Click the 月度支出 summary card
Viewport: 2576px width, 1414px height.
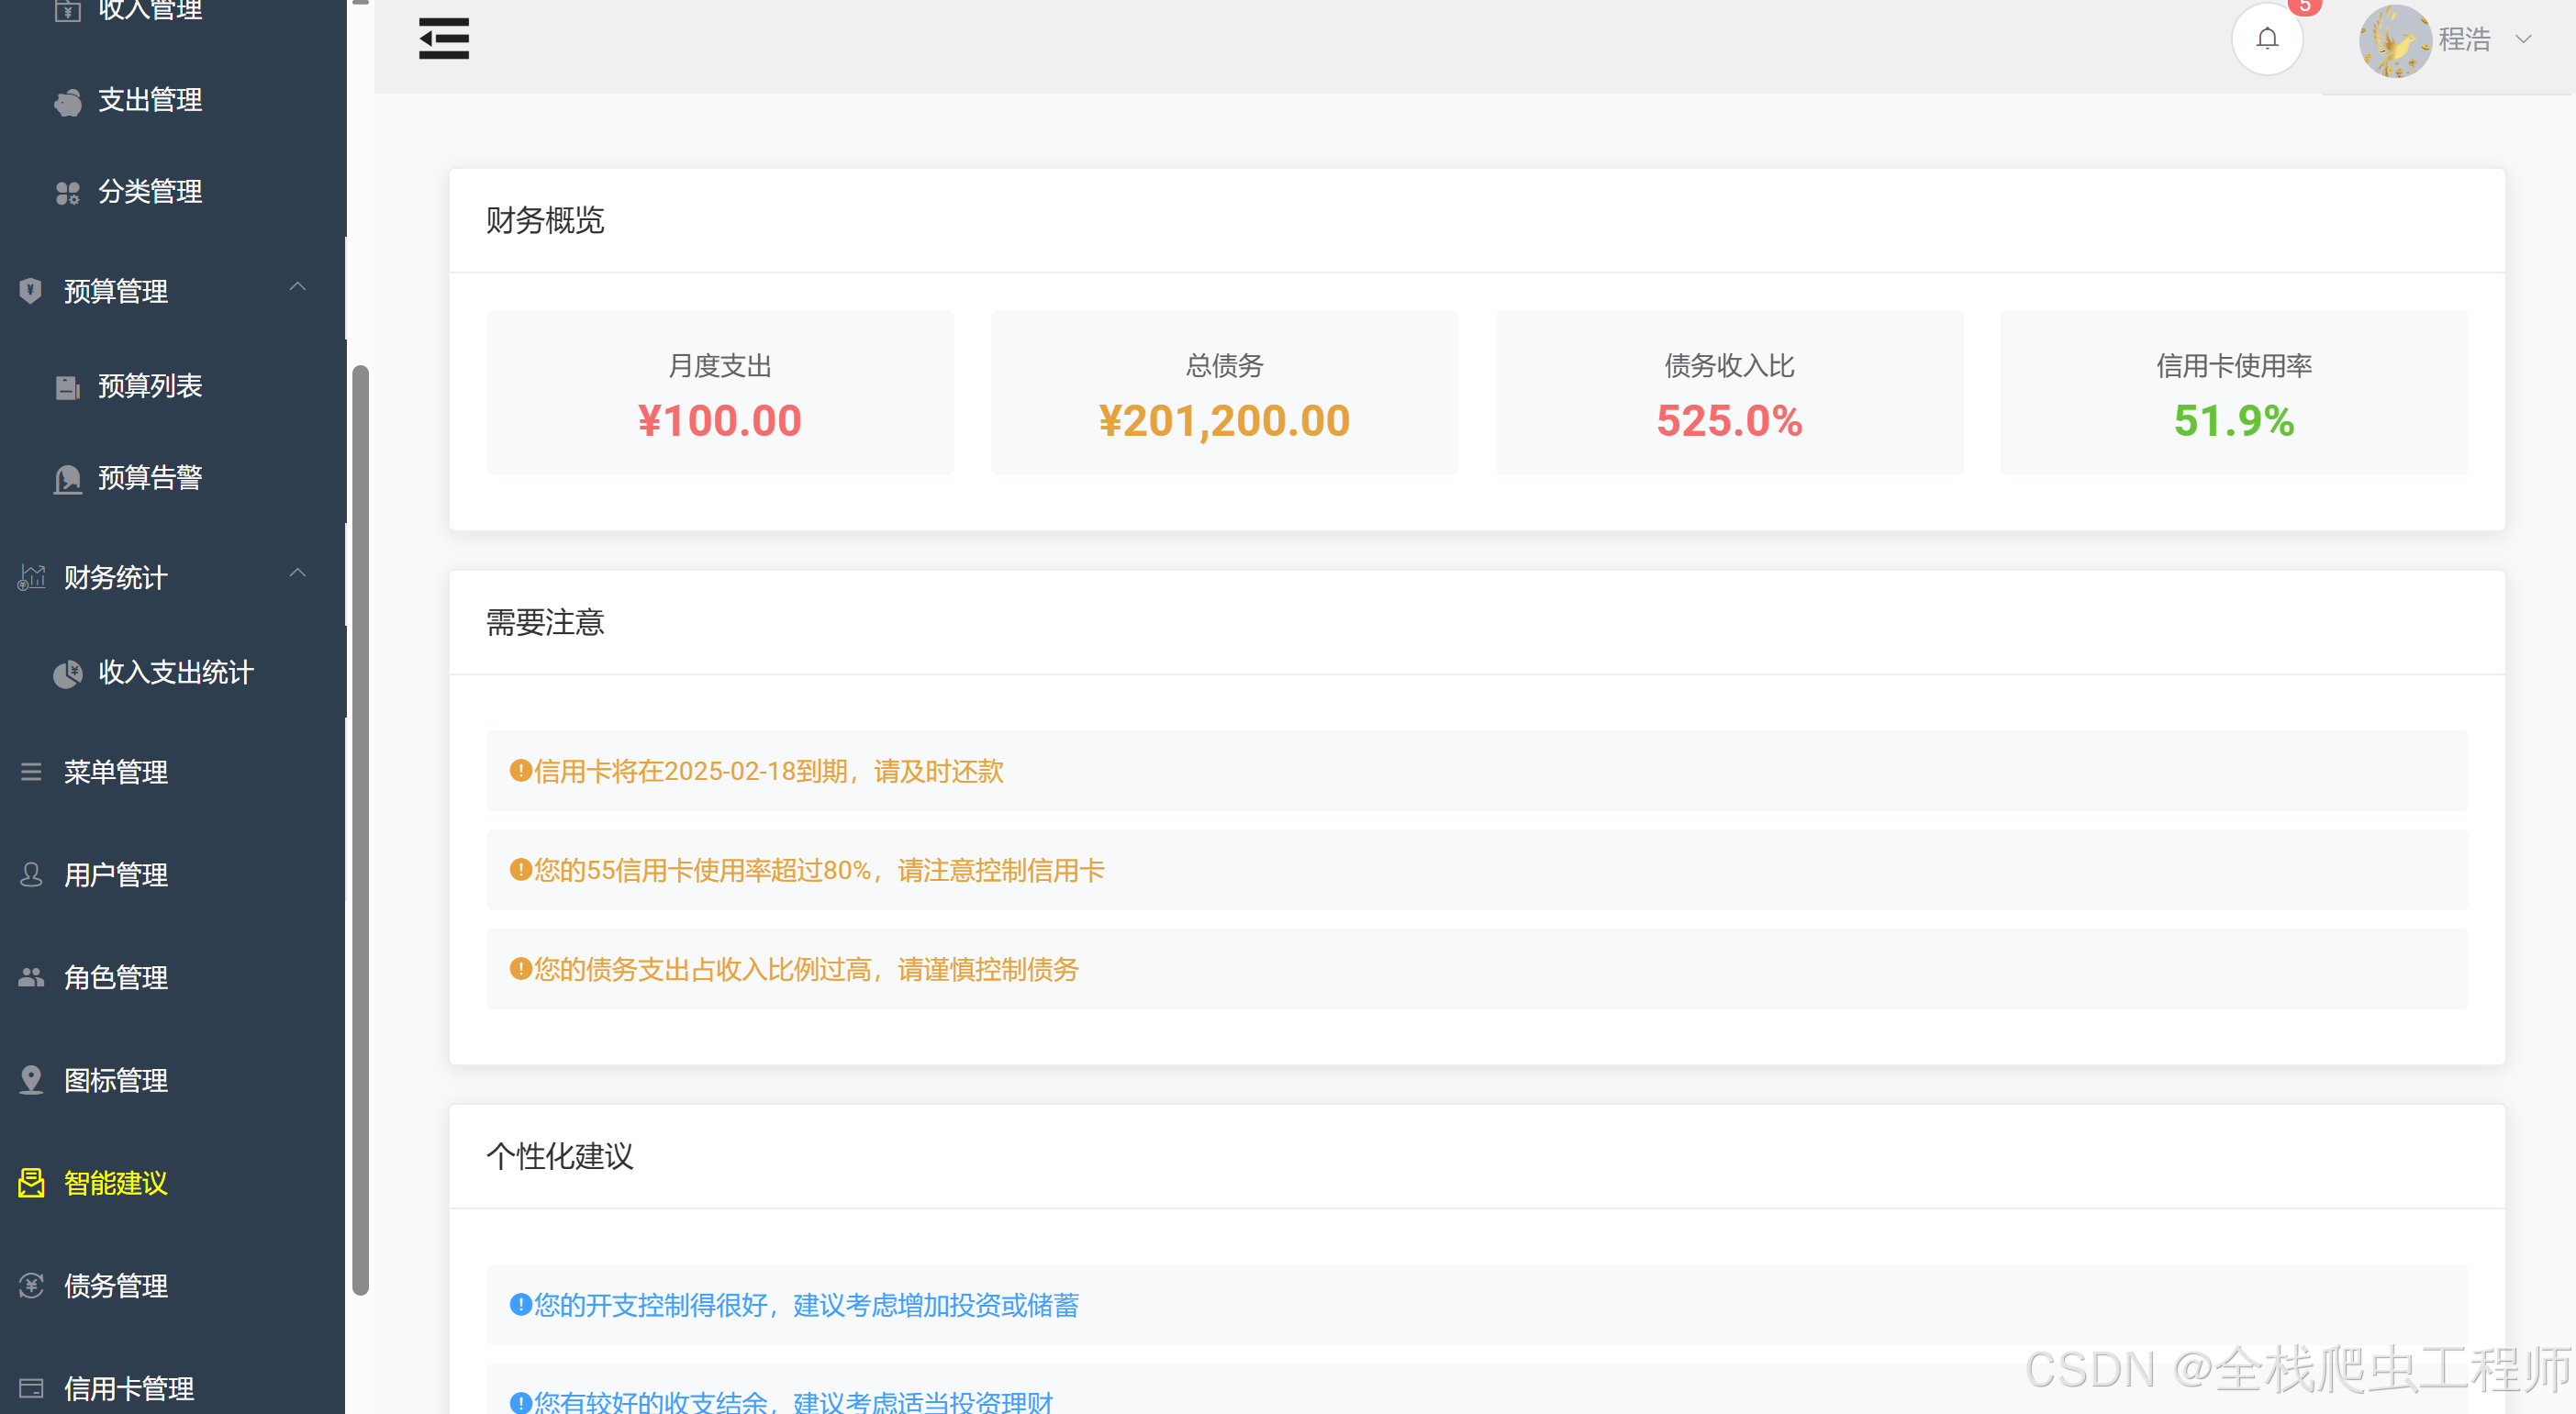coord(719,393)
